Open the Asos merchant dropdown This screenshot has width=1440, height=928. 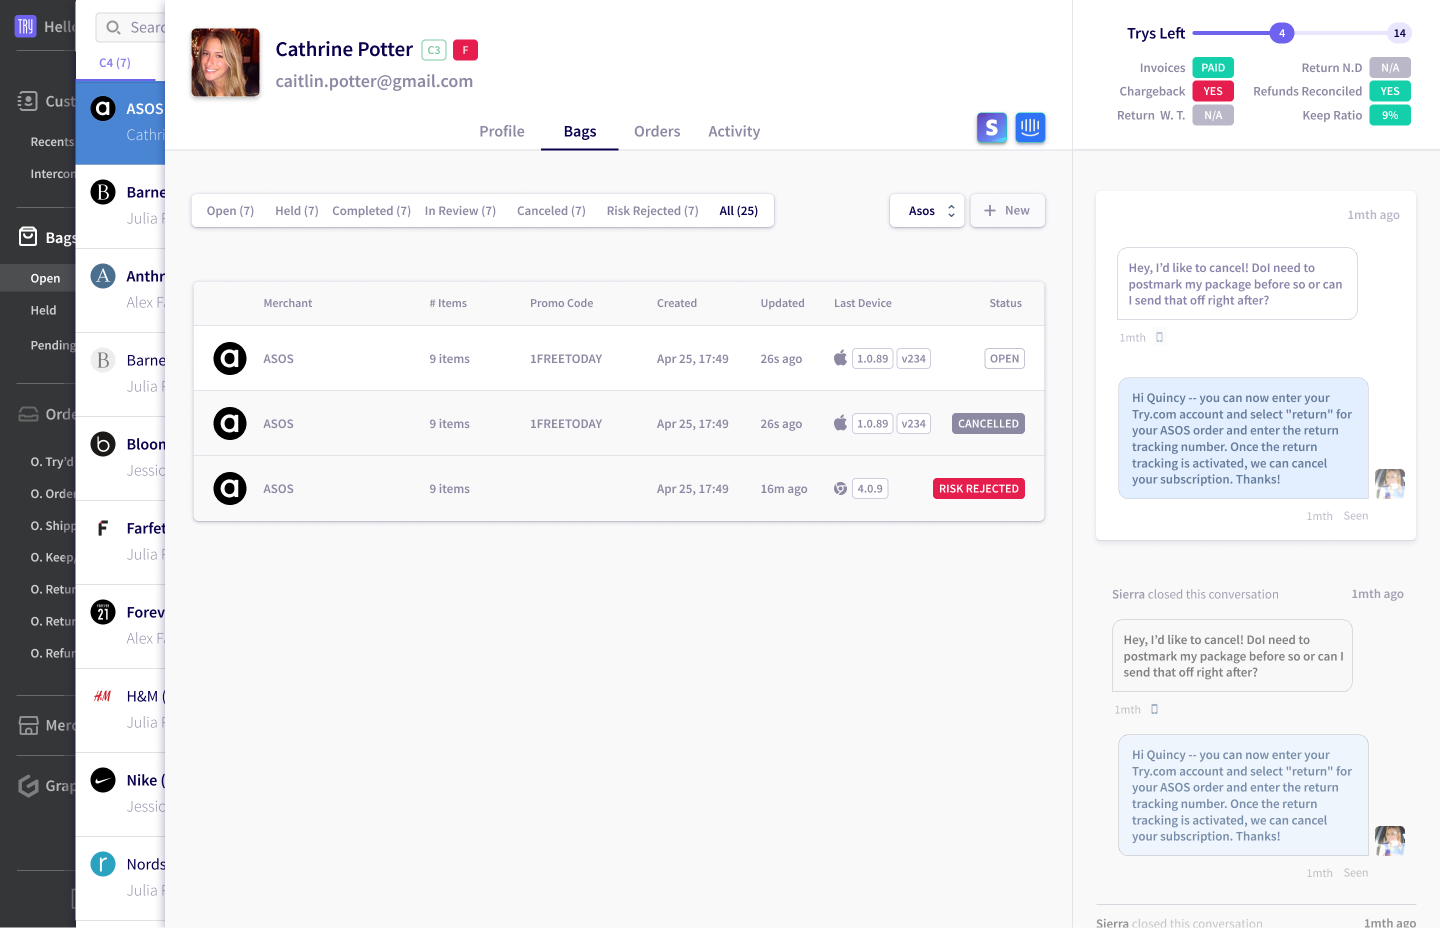coord(927,211)
